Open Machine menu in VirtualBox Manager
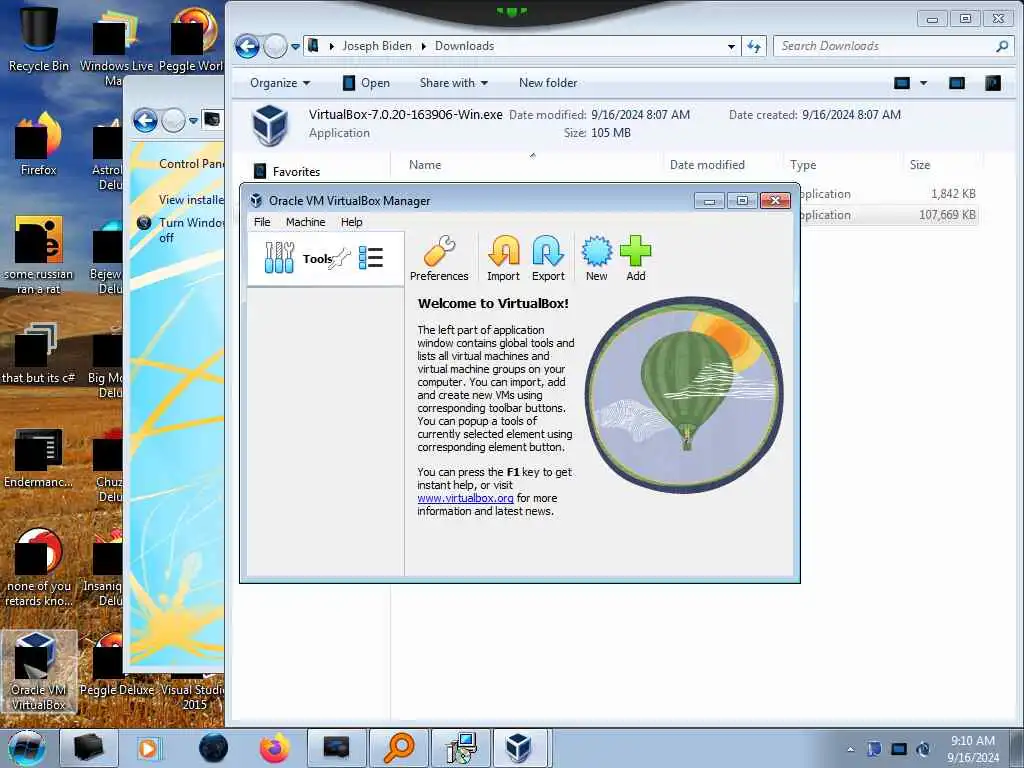 tap(305, 222)
